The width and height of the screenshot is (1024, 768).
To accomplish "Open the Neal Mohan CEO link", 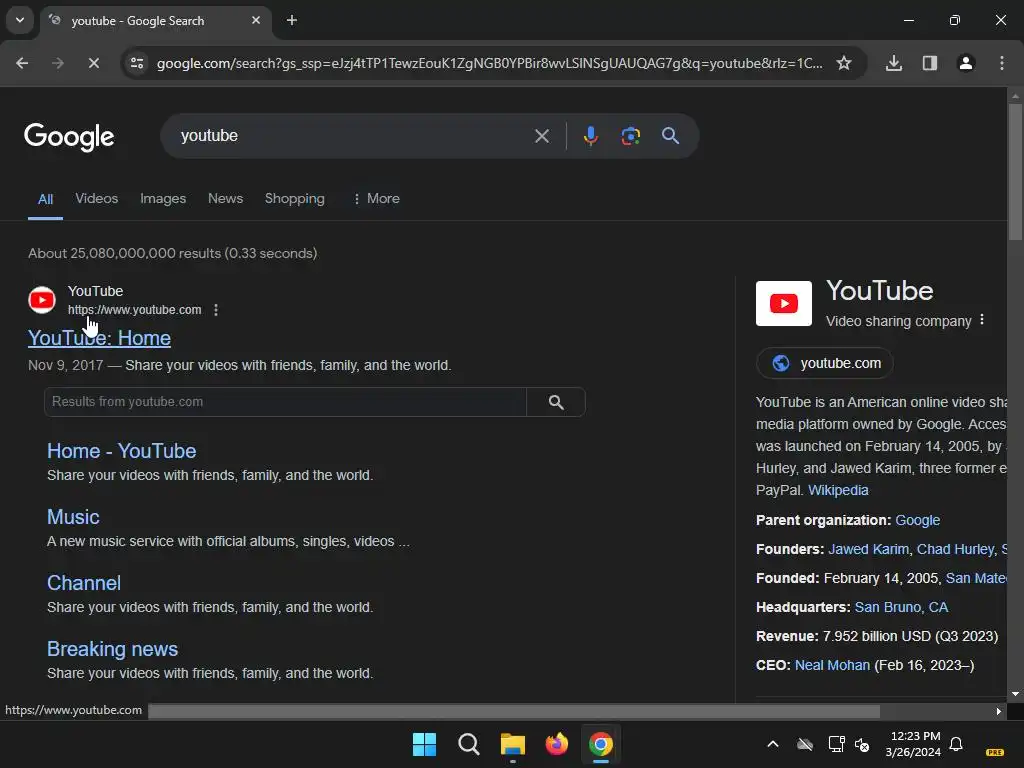I will click(832, 665).
